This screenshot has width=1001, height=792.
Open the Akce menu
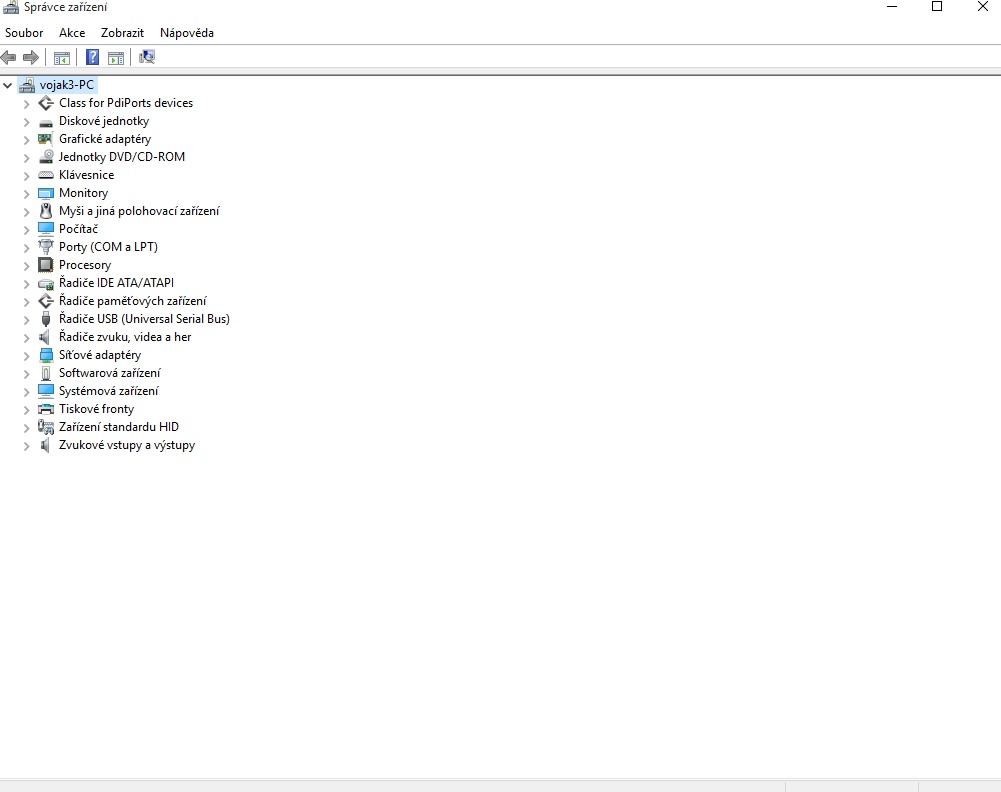(72, 33)
